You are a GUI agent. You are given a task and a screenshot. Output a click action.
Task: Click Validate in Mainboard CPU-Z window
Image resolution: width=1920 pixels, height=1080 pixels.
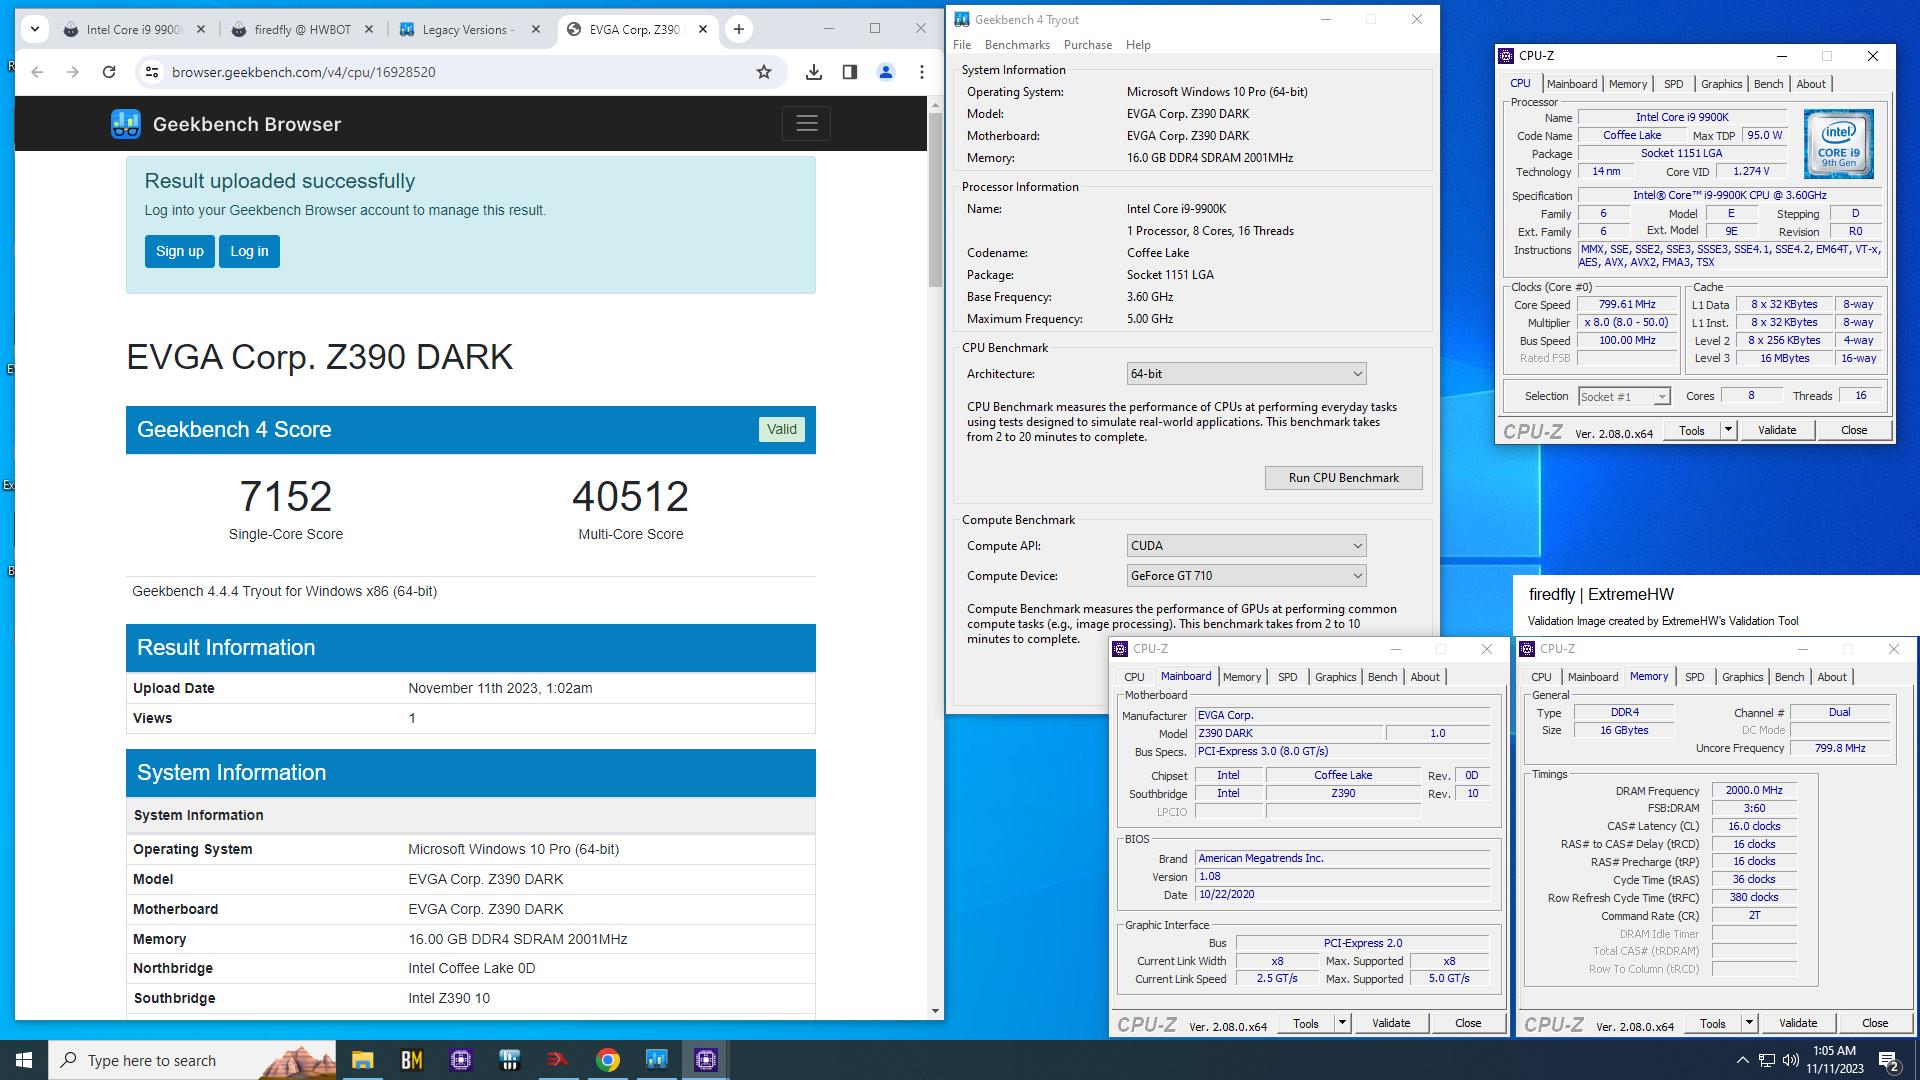1390,1023
